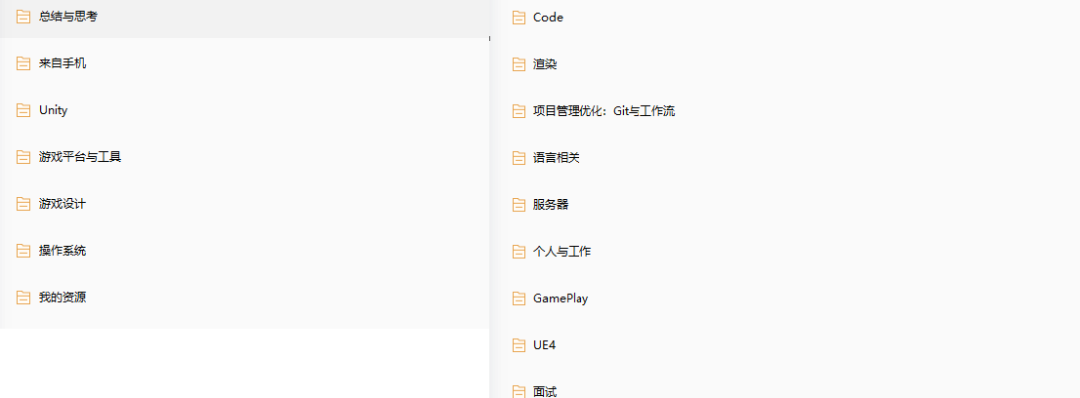The image size is (1080, 398).
Task: Click the folder icon beside 总结与思考
Action: pos(23,17)
